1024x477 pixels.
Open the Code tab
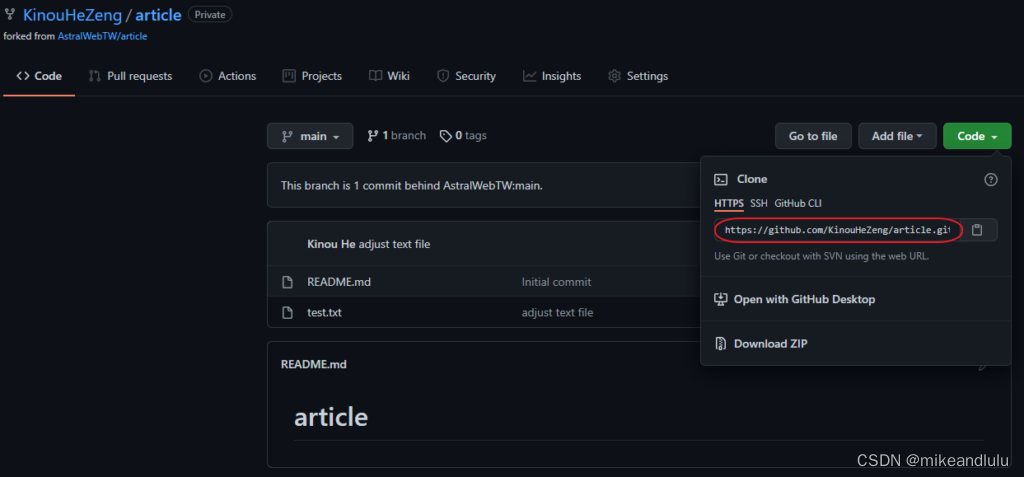[x=39, y=76]
